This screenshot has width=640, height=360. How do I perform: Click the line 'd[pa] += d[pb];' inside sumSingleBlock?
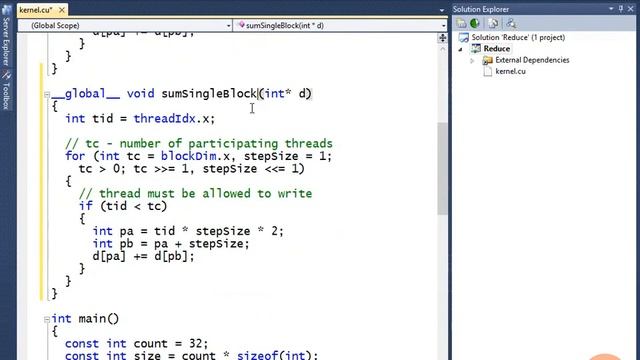[x=143, y=256]
